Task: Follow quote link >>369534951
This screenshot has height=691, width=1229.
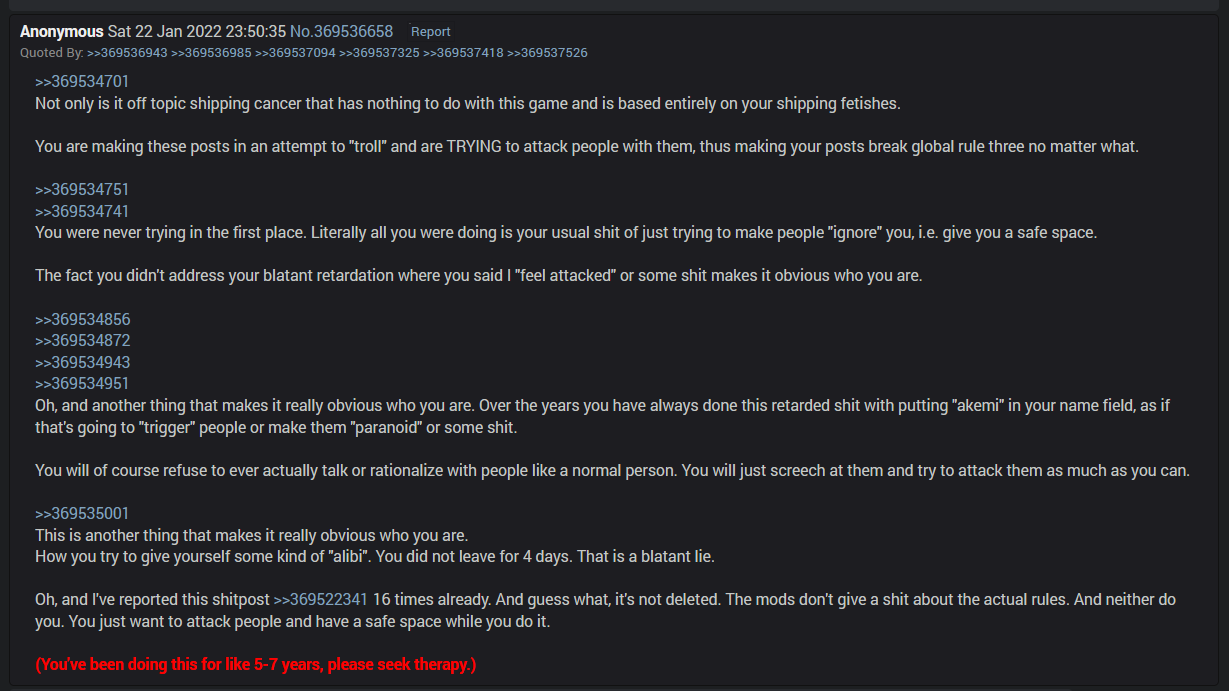Action: [82, 384]
